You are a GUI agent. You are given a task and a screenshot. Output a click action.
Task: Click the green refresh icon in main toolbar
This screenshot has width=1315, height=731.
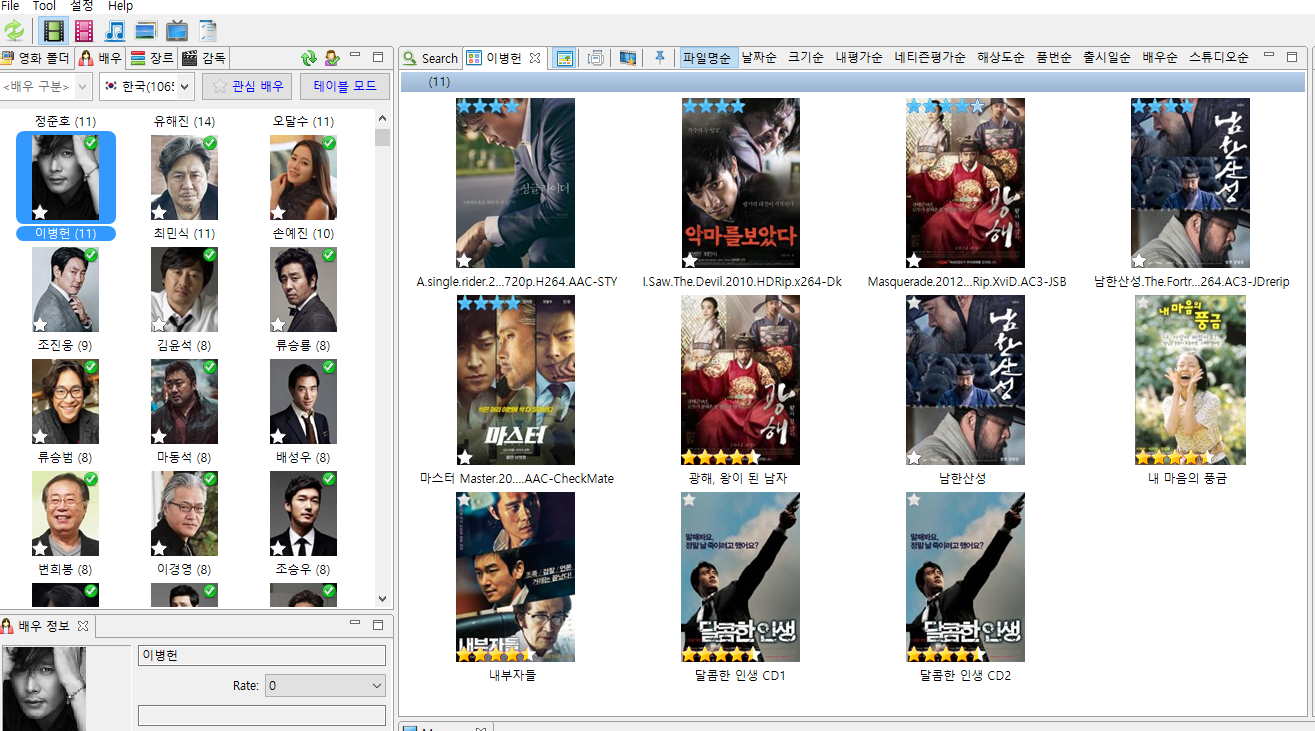point(14,31)
